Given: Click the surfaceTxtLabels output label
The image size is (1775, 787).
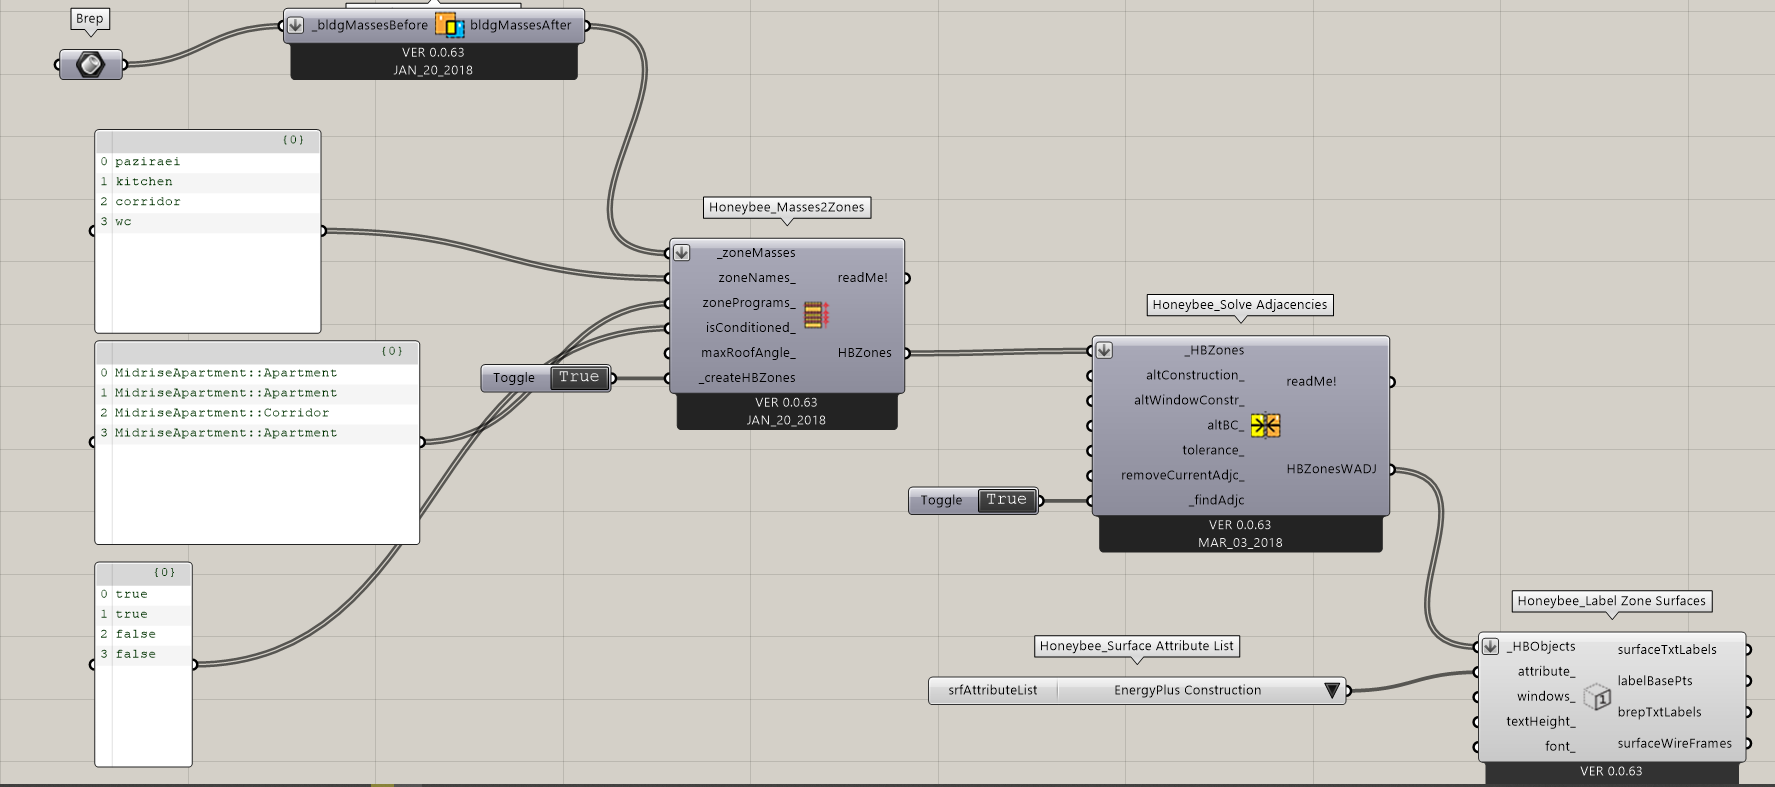Looking at the screenshot, I should click(1667, 650).
